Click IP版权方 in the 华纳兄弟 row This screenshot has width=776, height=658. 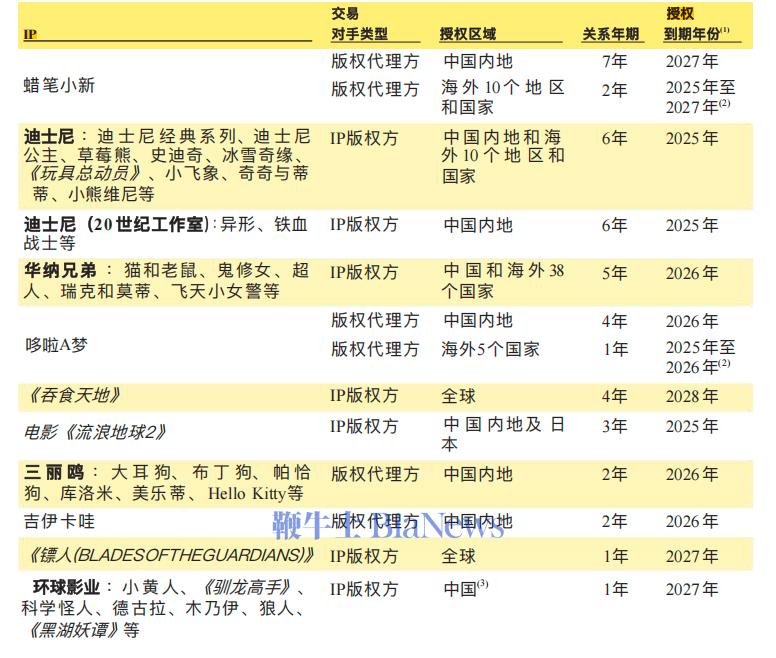364,272
